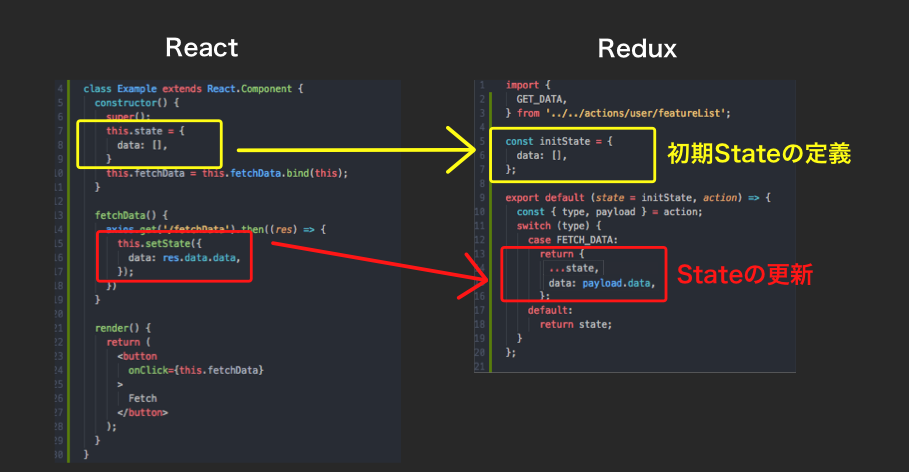
Task: Click "return {" in the Redux reducer
Action: (562, 254)
